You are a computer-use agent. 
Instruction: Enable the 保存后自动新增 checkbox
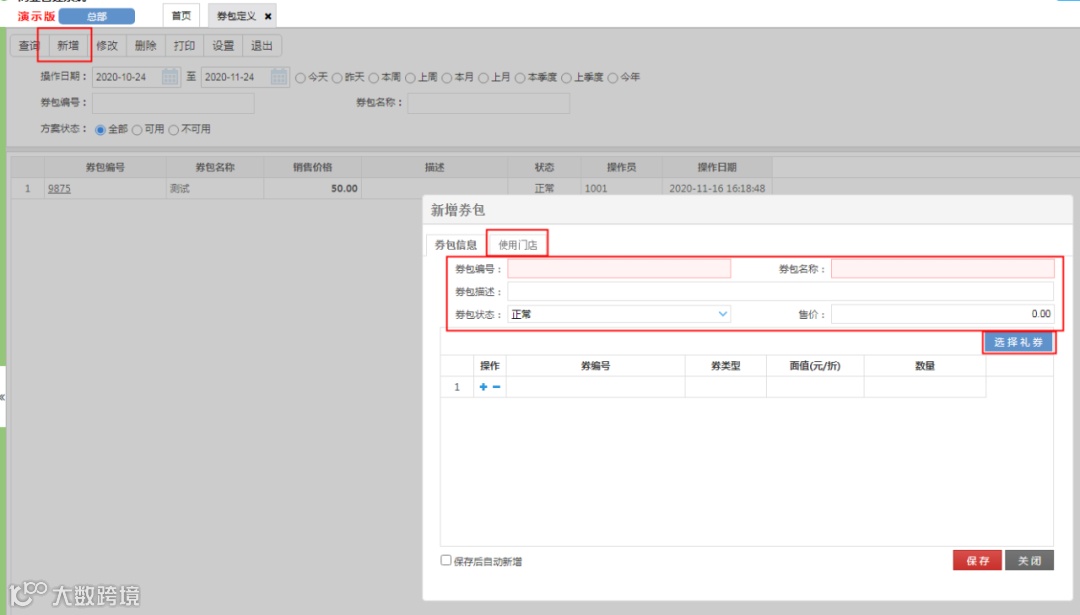tap(444, 562)
